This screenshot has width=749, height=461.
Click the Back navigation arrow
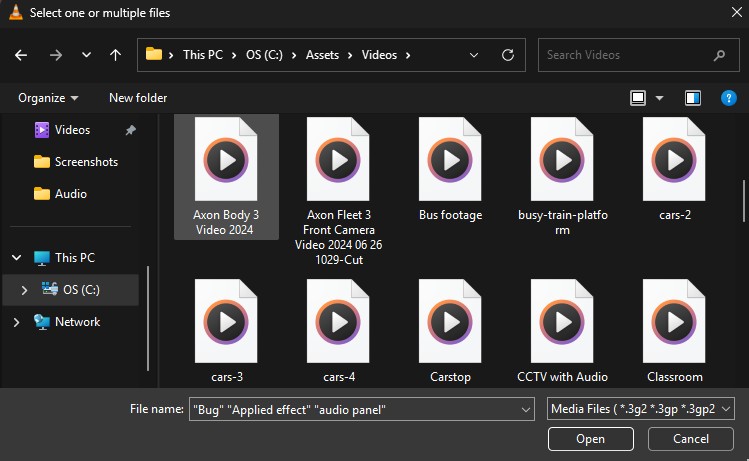click(21, 55)
